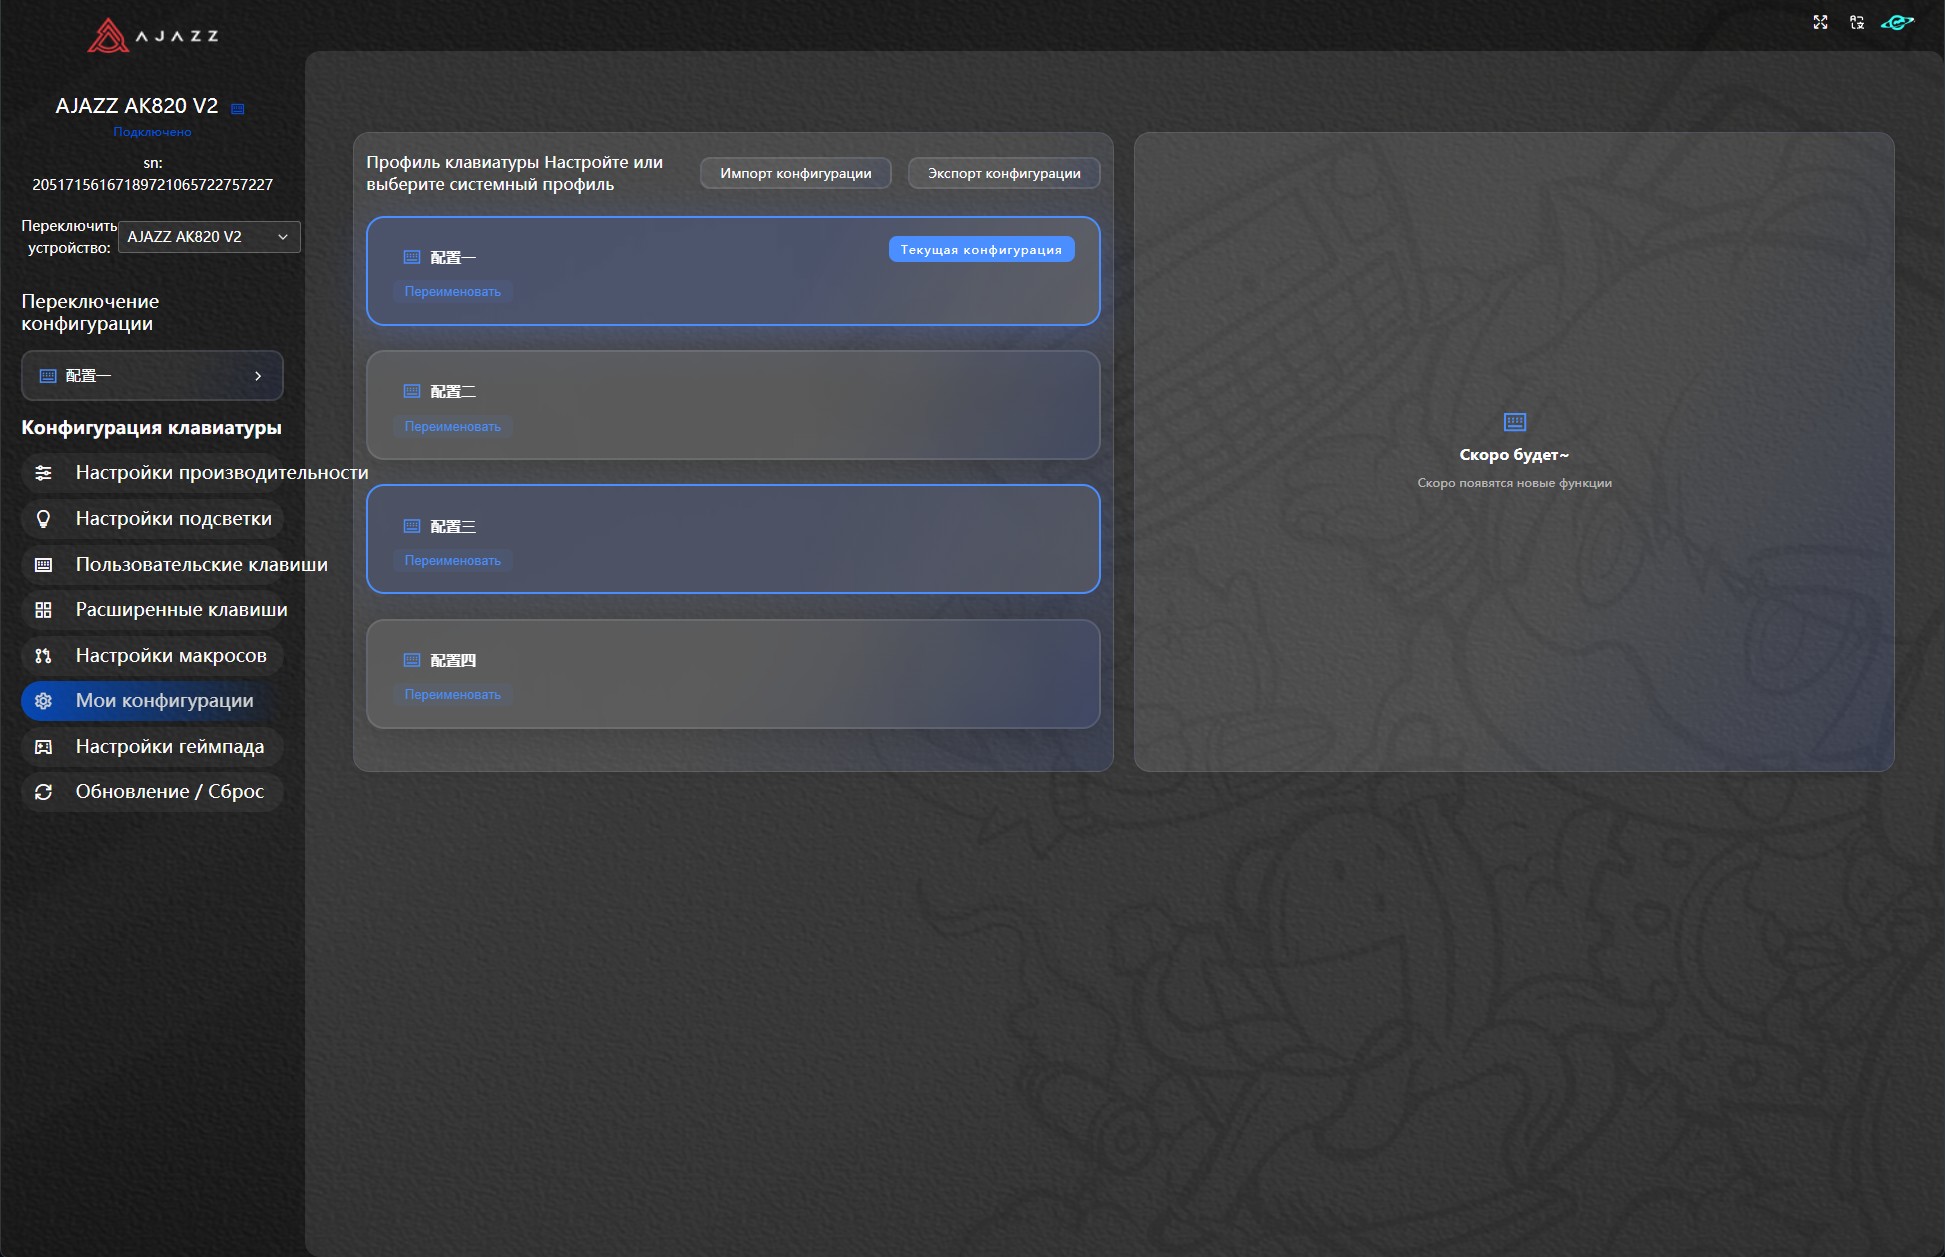The height and width of the screenshot is (1257, 1945).
Task: Click the Импорт конфигурации button
Action: coord(796,173)
